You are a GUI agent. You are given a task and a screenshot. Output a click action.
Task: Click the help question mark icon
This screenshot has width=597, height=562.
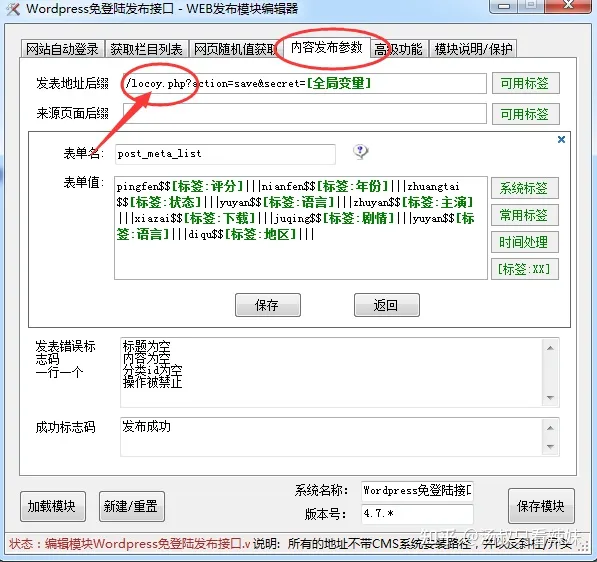(360, 152)
